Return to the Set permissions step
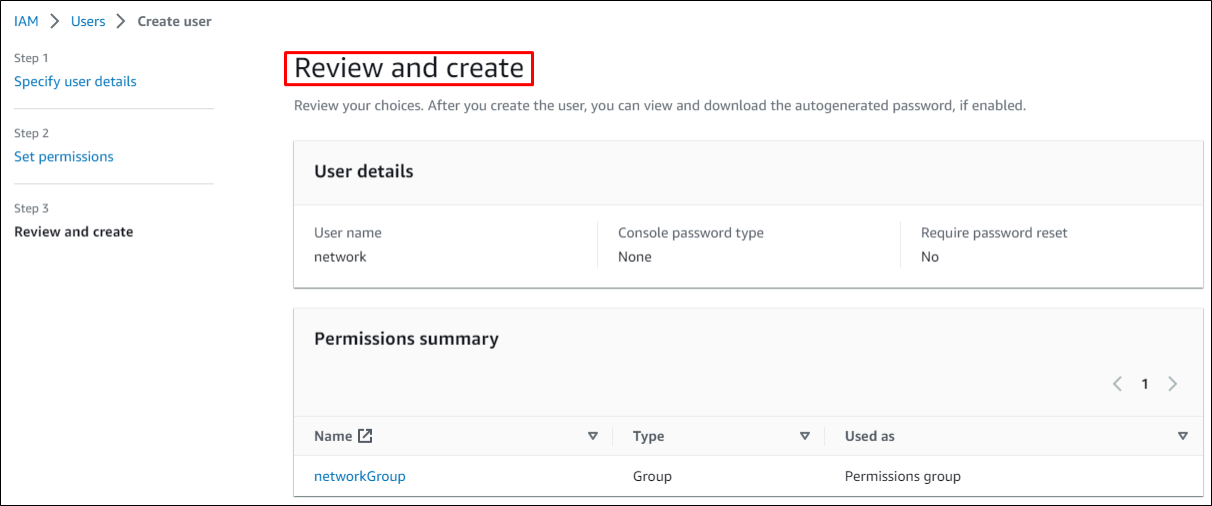The image size is (1212, 506). [x=64, y=156]
